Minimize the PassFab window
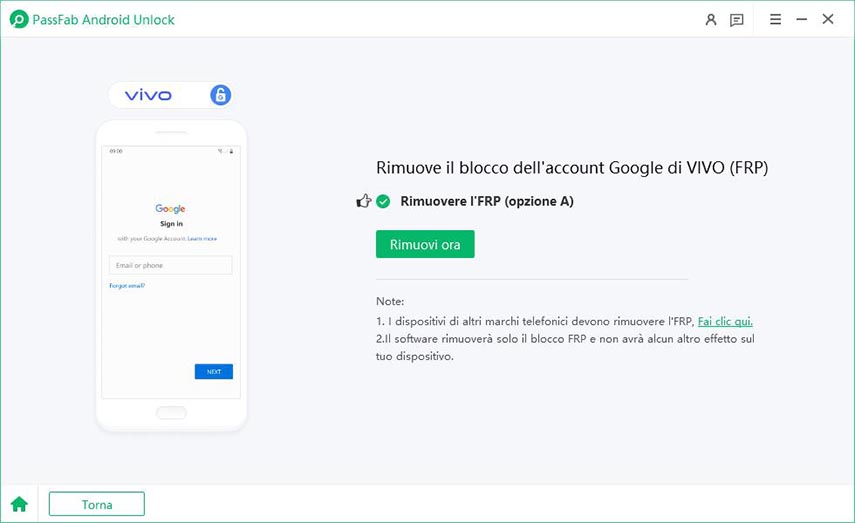855x523 pixels. 802,19
